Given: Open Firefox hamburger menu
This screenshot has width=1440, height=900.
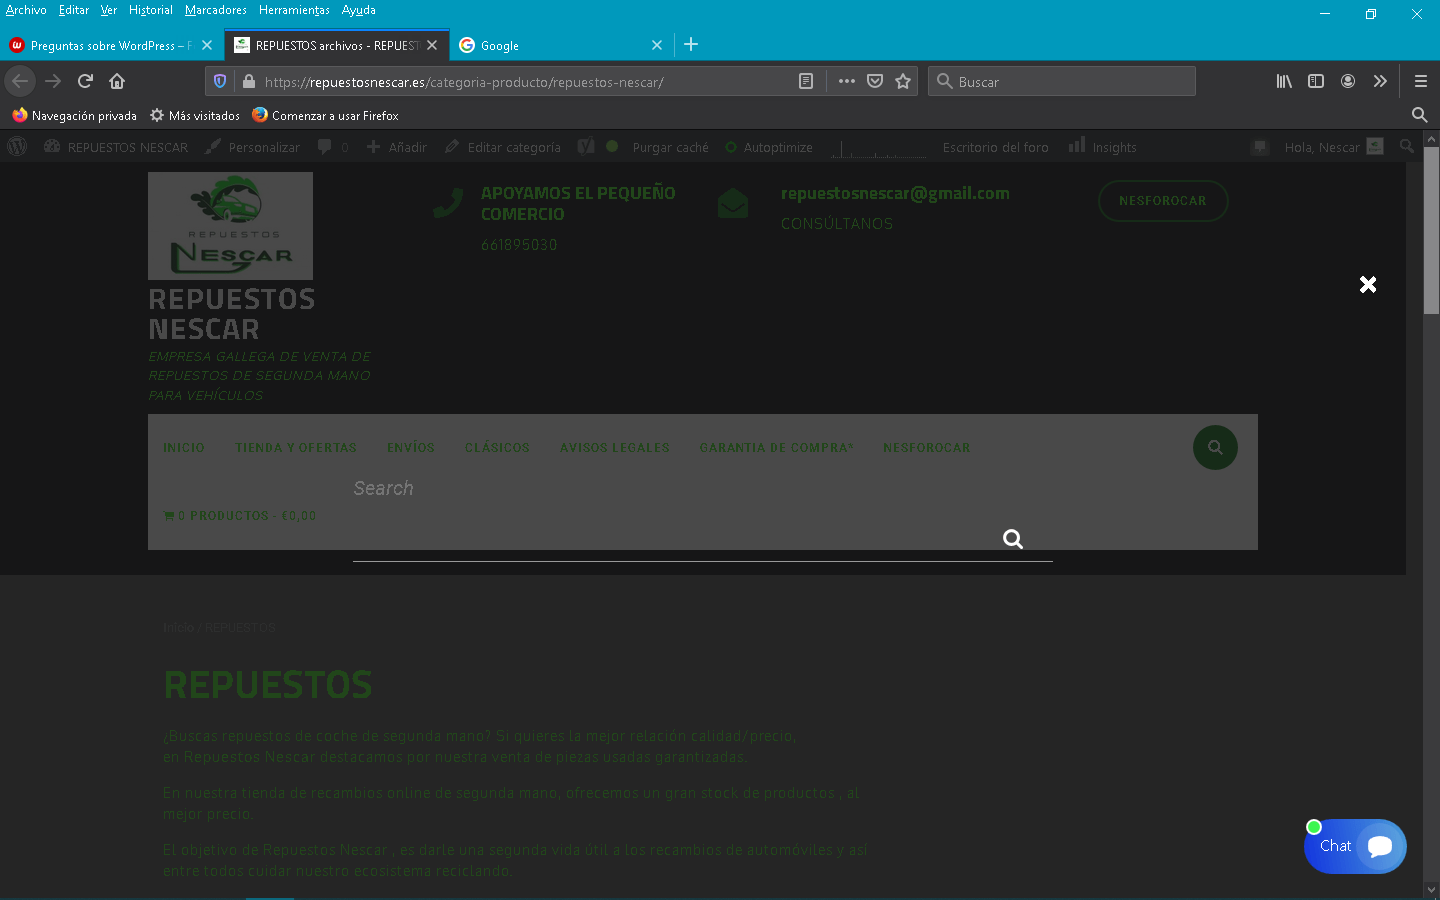Looking at the screenshot, I should coord(1420,81).
